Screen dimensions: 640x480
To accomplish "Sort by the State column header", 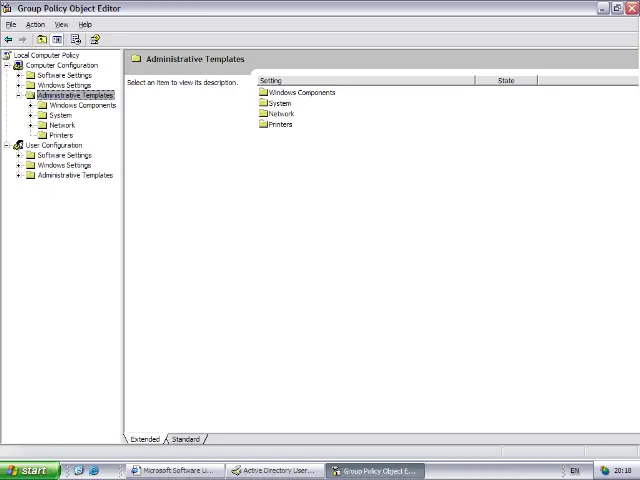I will 506,80.
